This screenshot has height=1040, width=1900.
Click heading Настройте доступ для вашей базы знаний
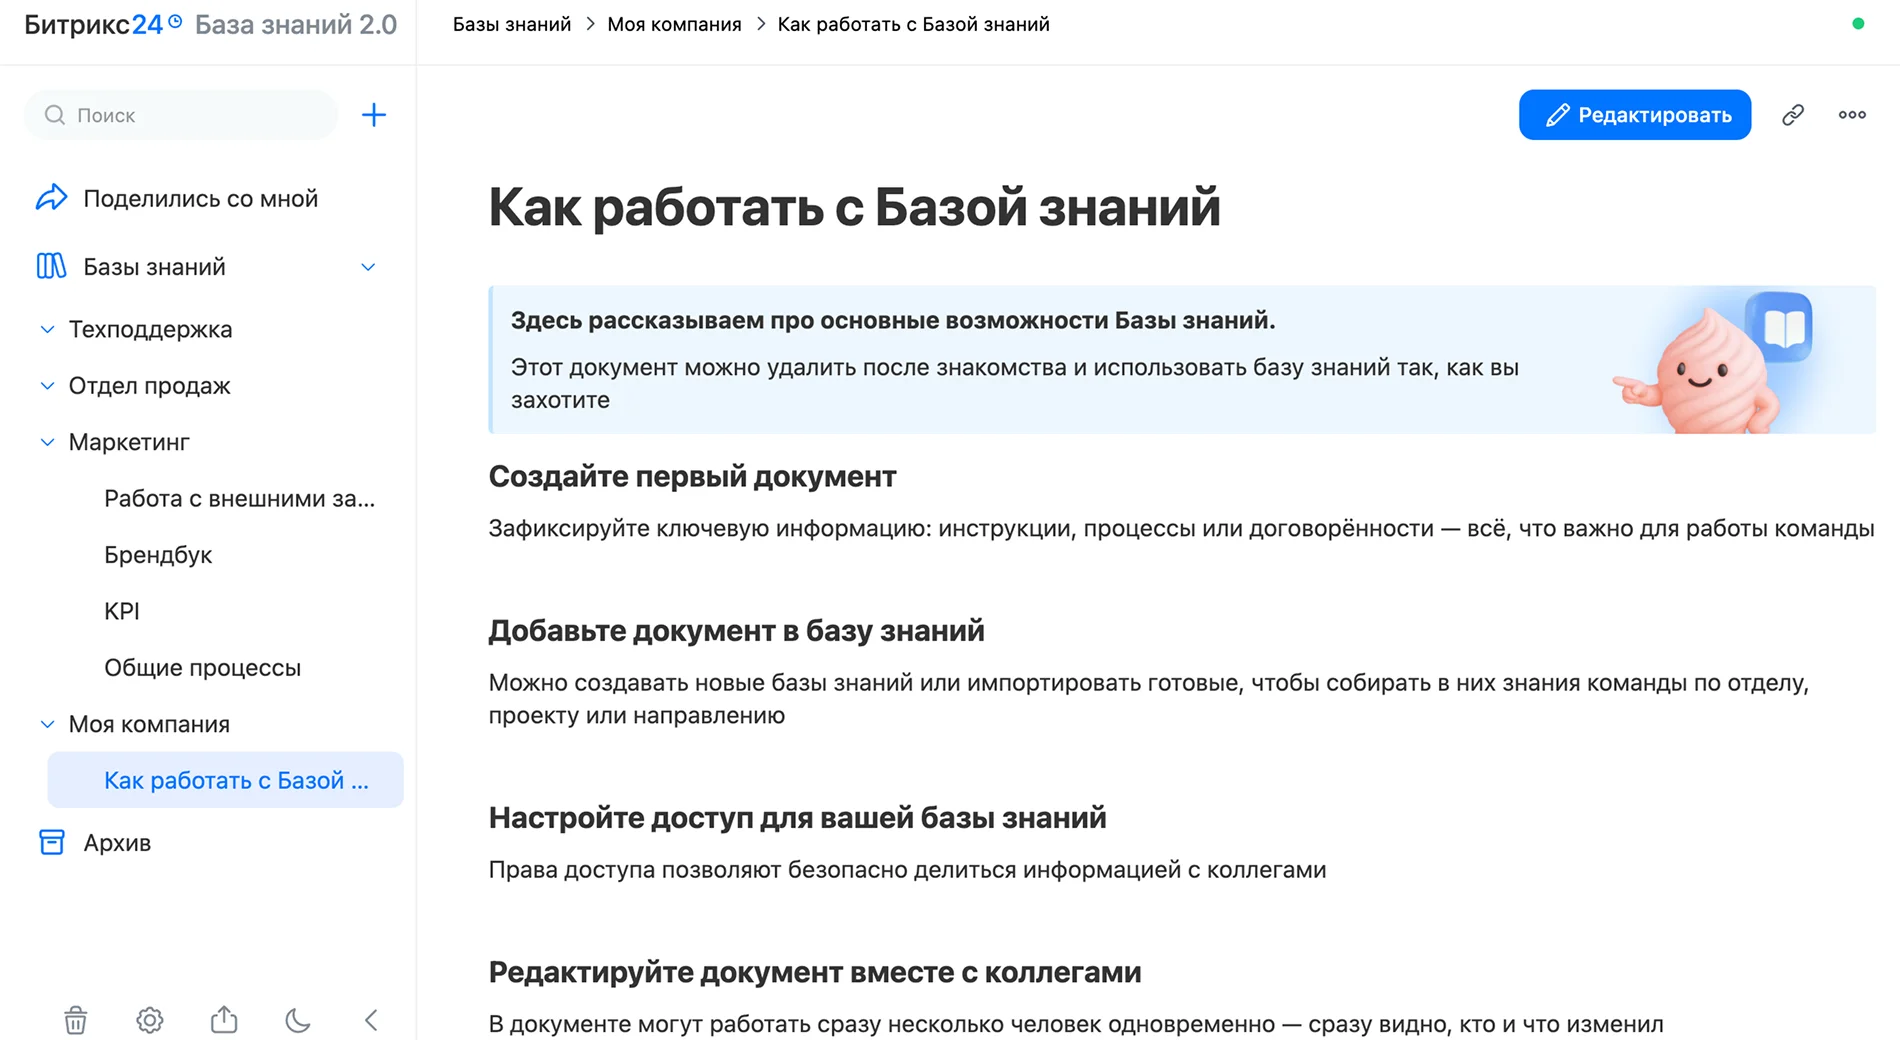797,818
